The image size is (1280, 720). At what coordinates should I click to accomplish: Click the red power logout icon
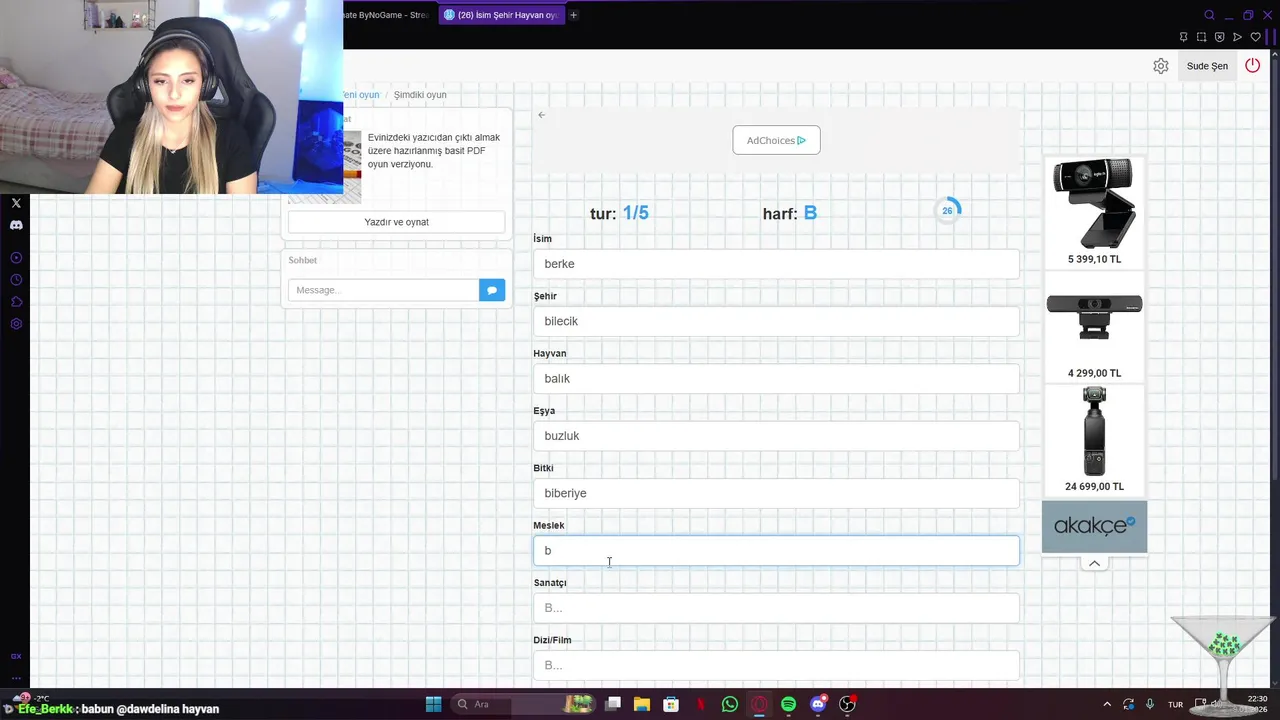[1252, 65]
